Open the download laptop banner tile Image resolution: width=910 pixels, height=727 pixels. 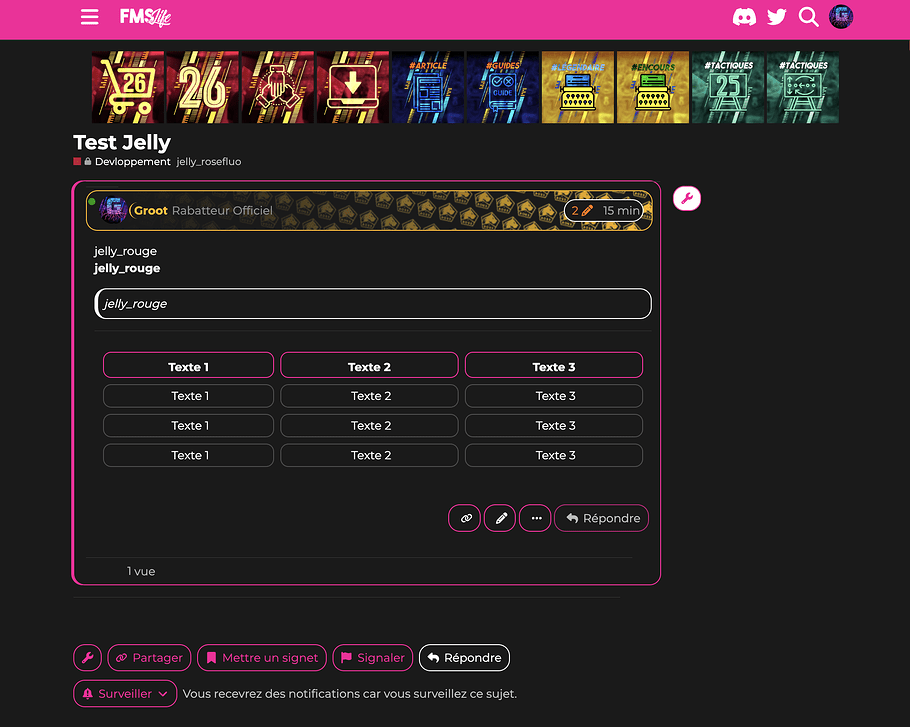click(353, 88)
